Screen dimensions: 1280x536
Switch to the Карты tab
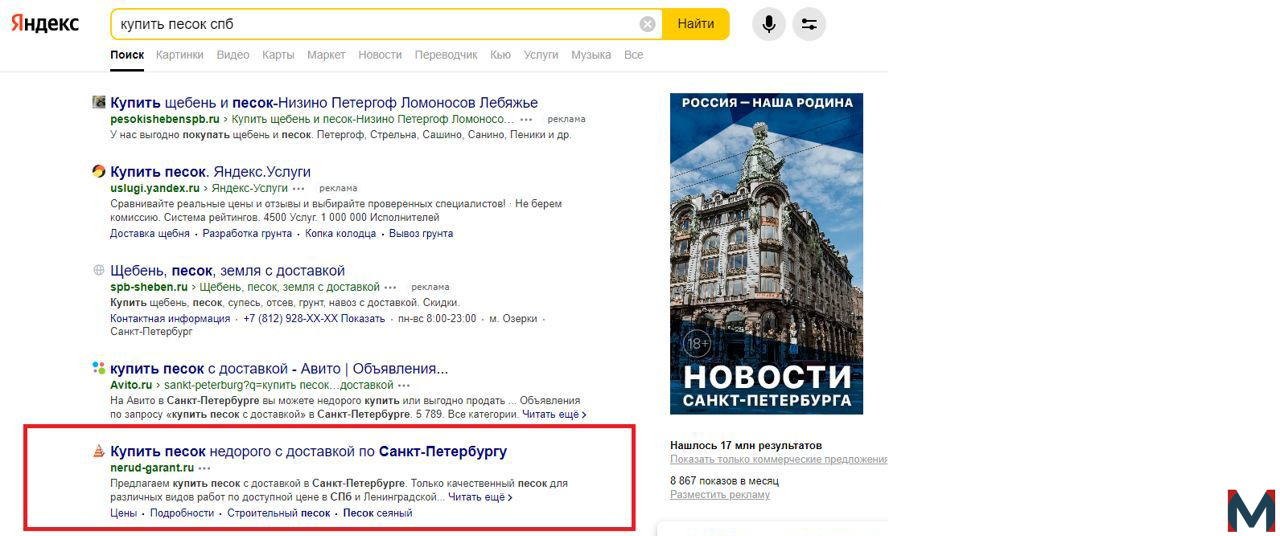(x=278, y=55)
